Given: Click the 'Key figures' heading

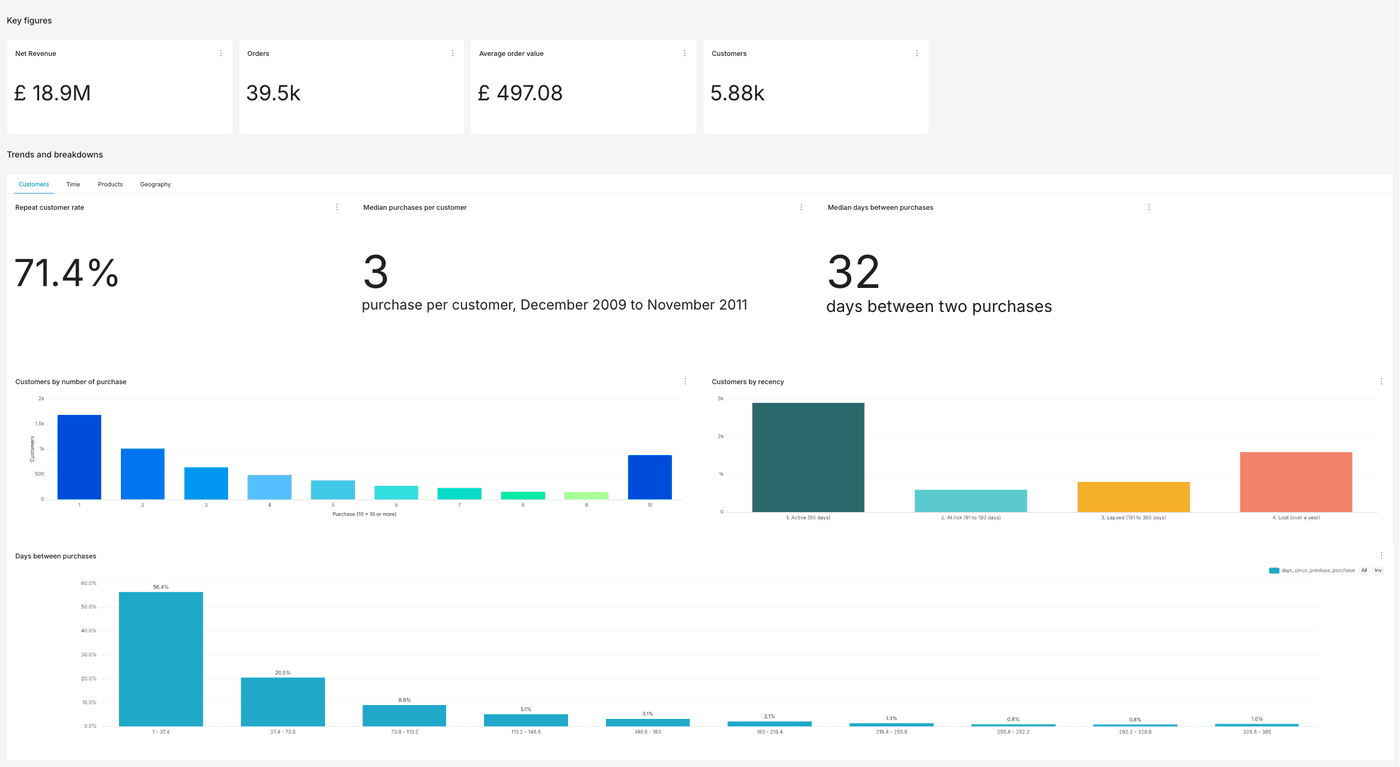Looking at the screenshot, I should coord(29,21).
